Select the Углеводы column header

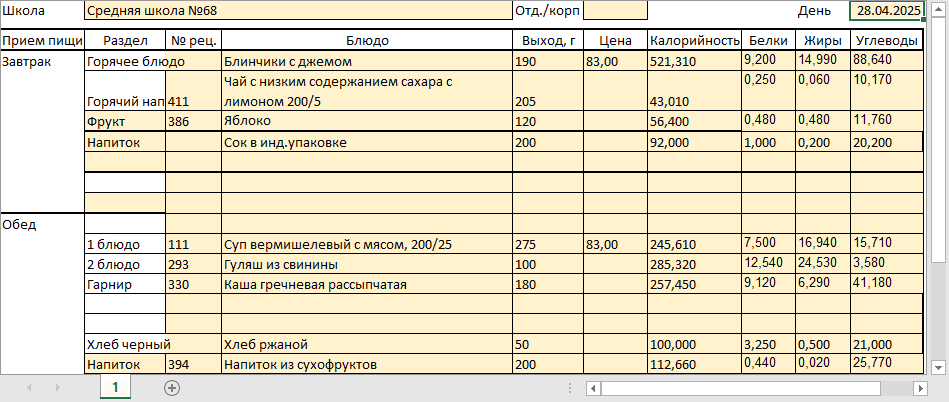click(x=887, y=40)
